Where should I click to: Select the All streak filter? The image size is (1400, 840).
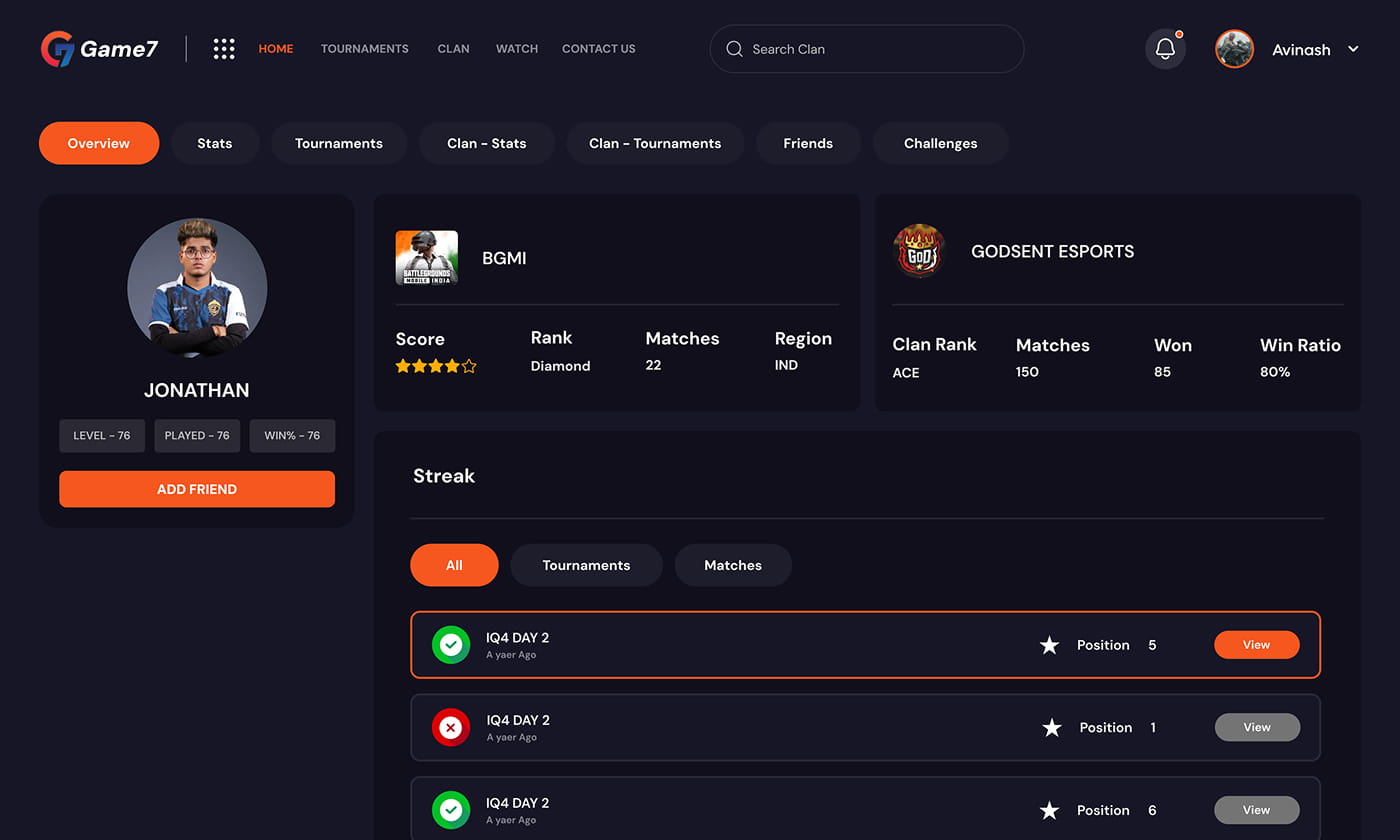click(454, 565)
